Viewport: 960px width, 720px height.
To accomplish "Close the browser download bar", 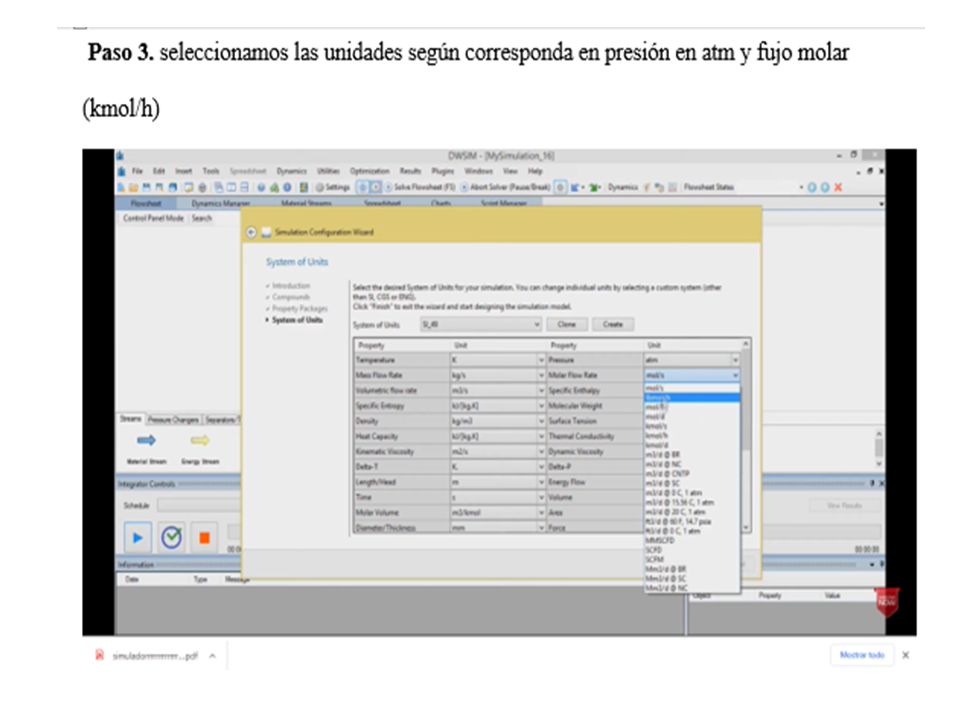I will 906,655.
